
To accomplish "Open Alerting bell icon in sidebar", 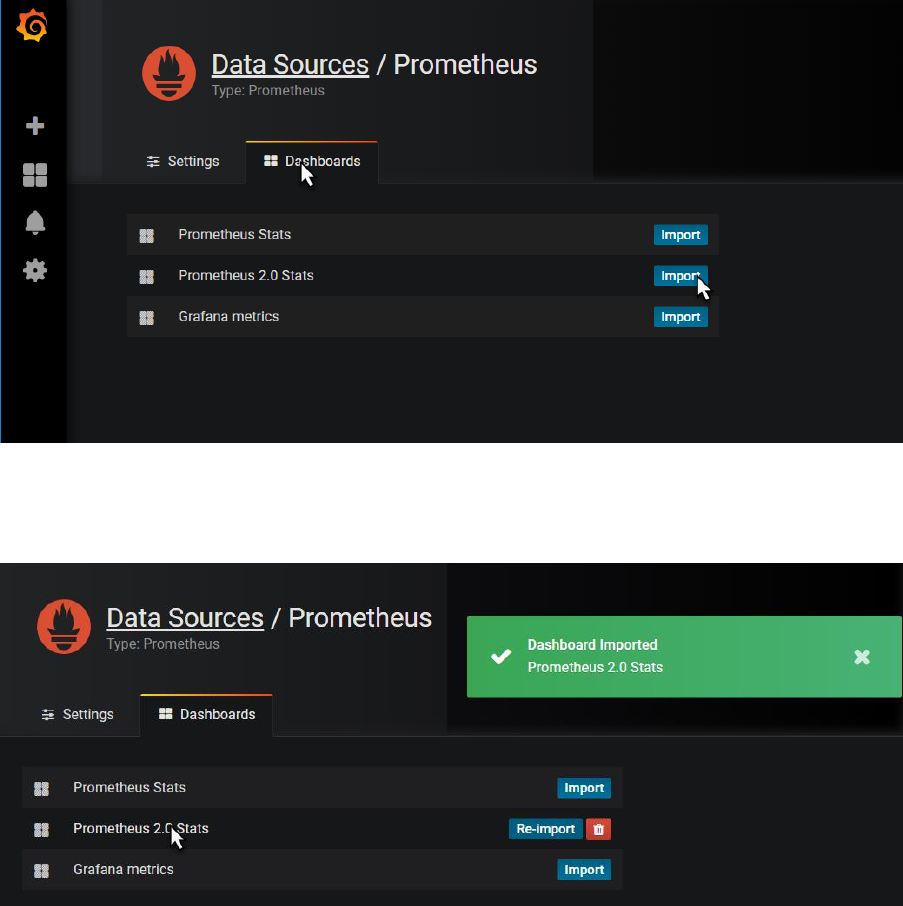I will (x=35, y=223).
